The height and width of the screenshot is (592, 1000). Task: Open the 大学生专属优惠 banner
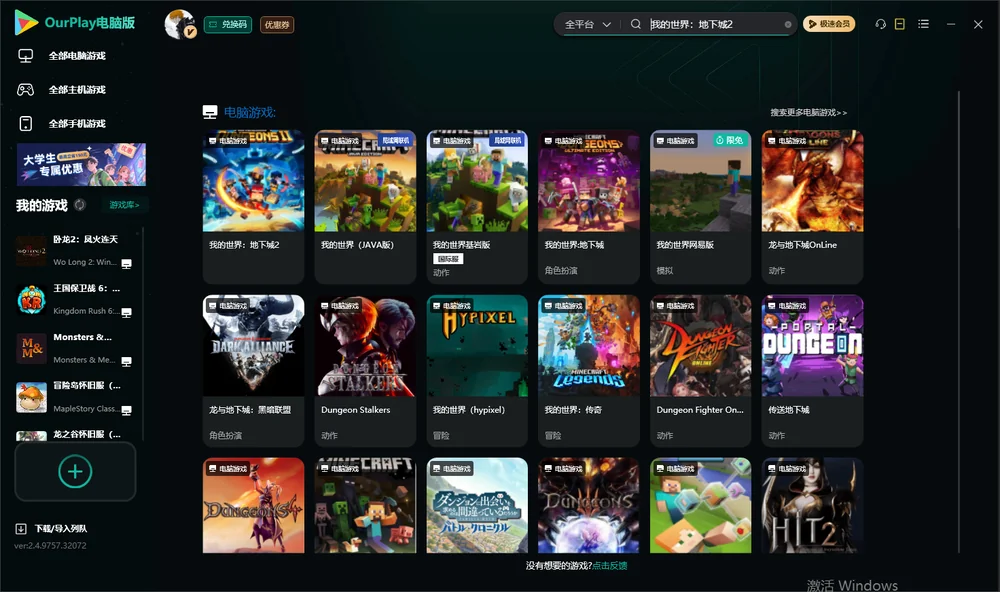81,165
